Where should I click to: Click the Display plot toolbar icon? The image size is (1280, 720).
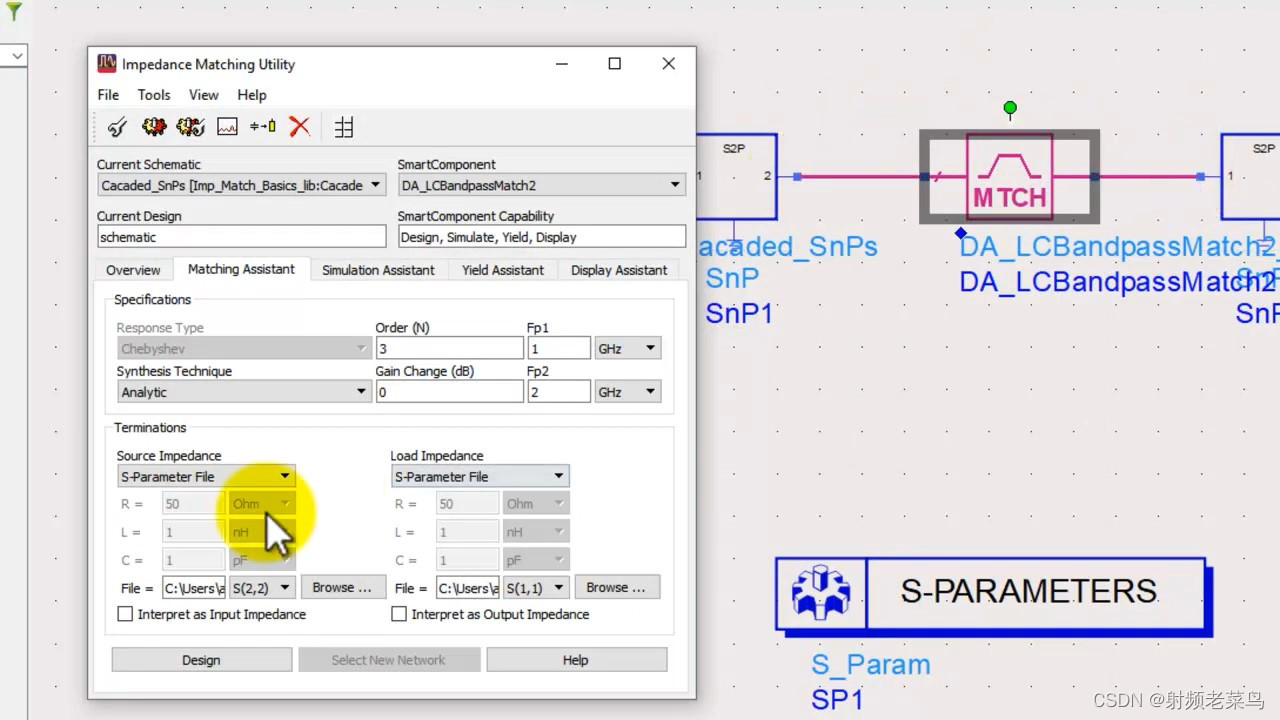(228, 127)
